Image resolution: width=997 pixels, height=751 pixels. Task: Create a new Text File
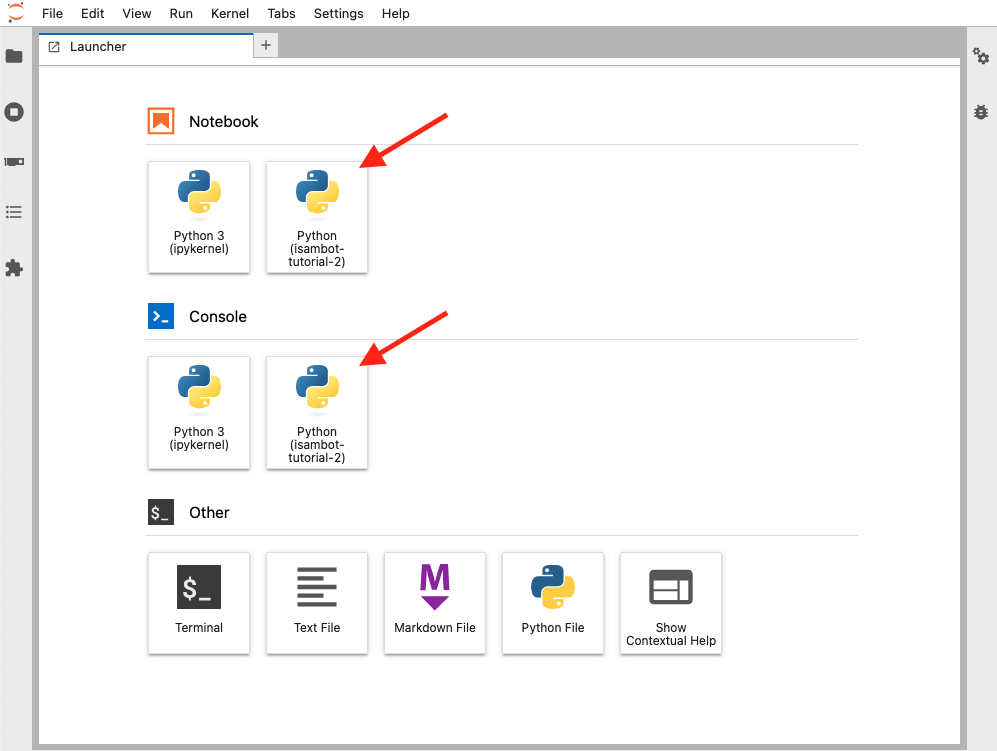[x=317, y=603]
